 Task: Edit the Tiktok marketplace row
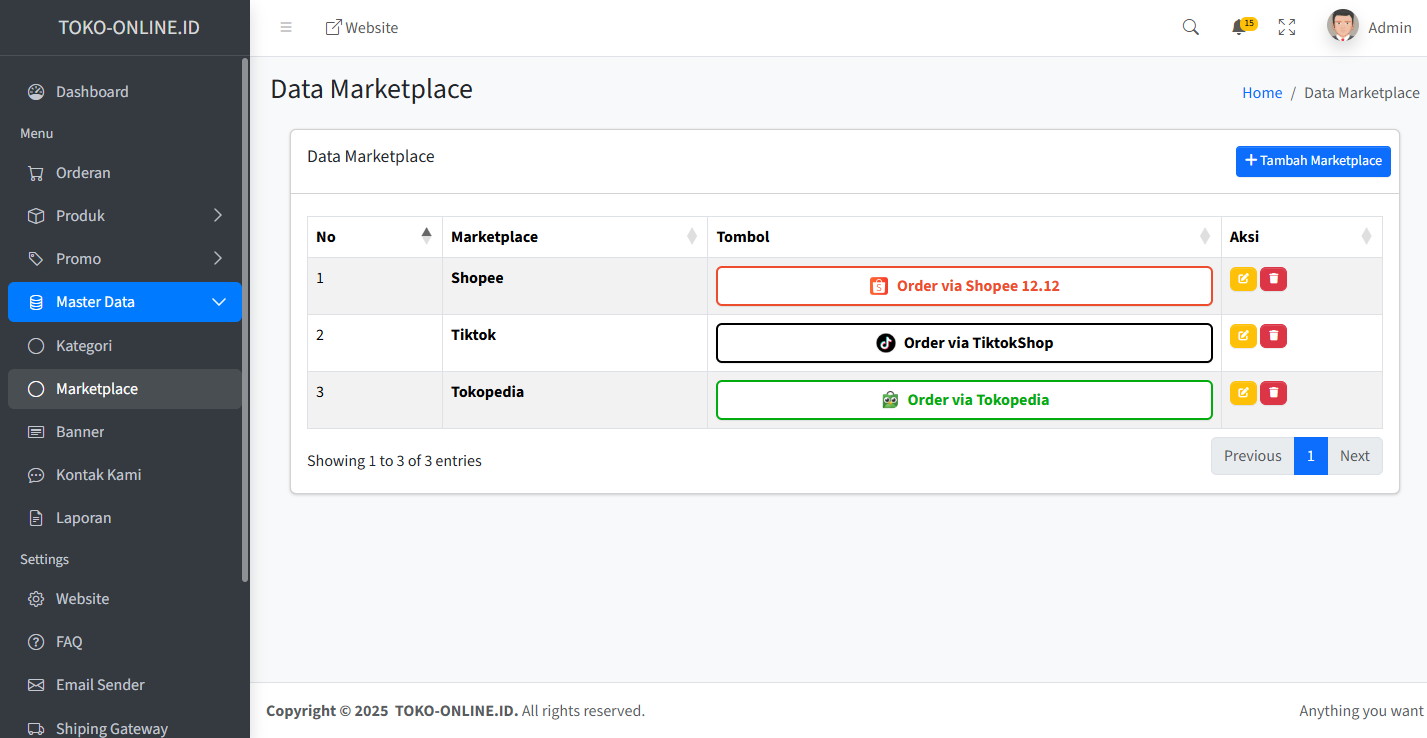pos(1243,336)
